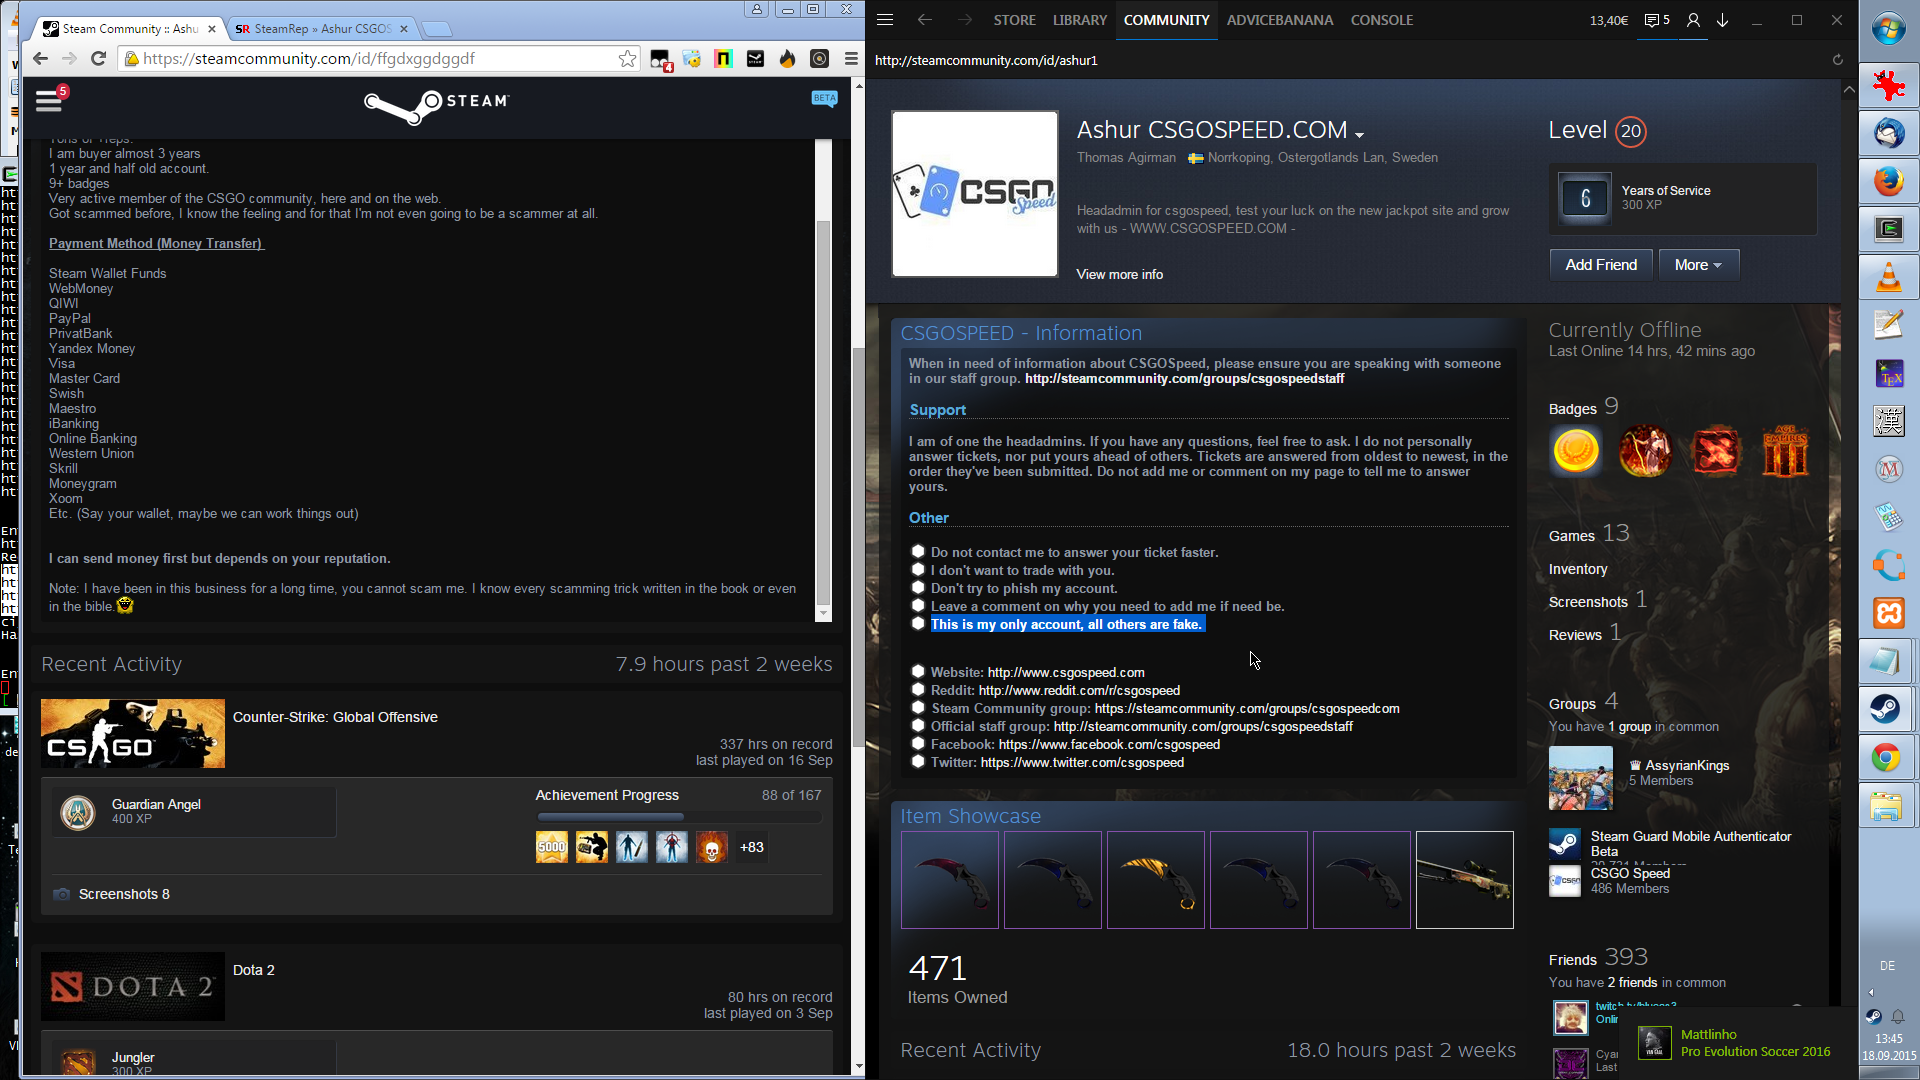Open the Steam downloads arrow icon
This screenshot has height=1080, width=1920.
pos(1723,20)
